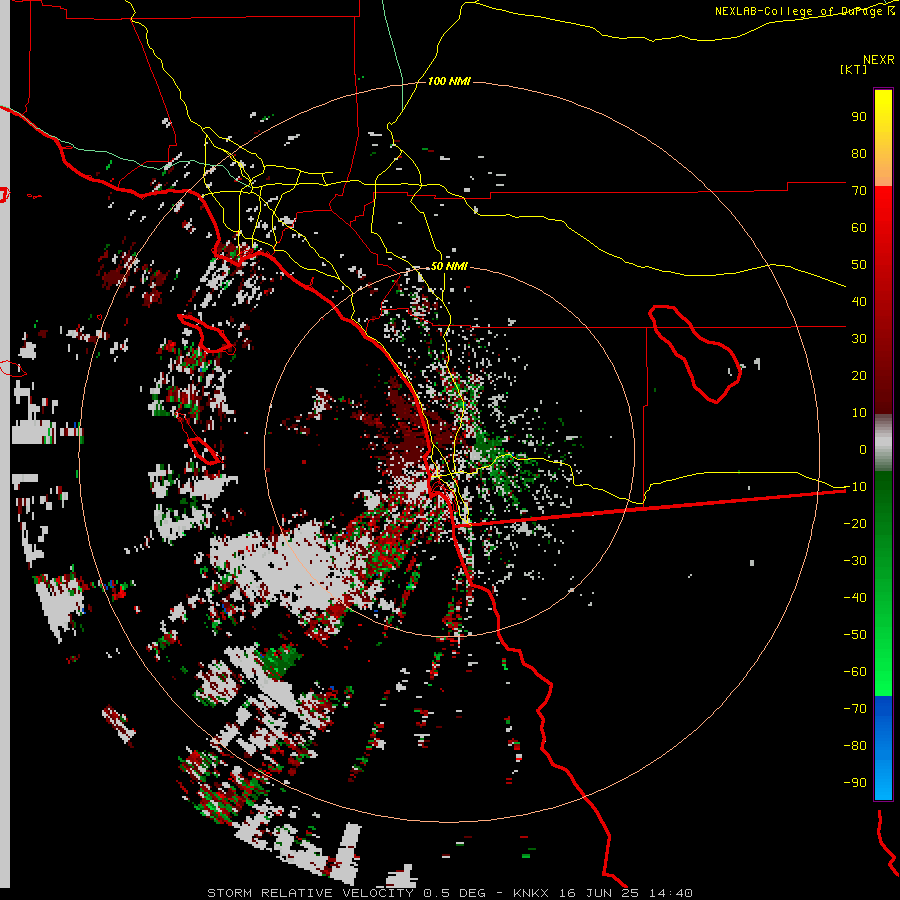The width and height of the screenshot is (900, 900).
Task: Select the 10 value on velocity scale
Action: click(x=859, y=413)
